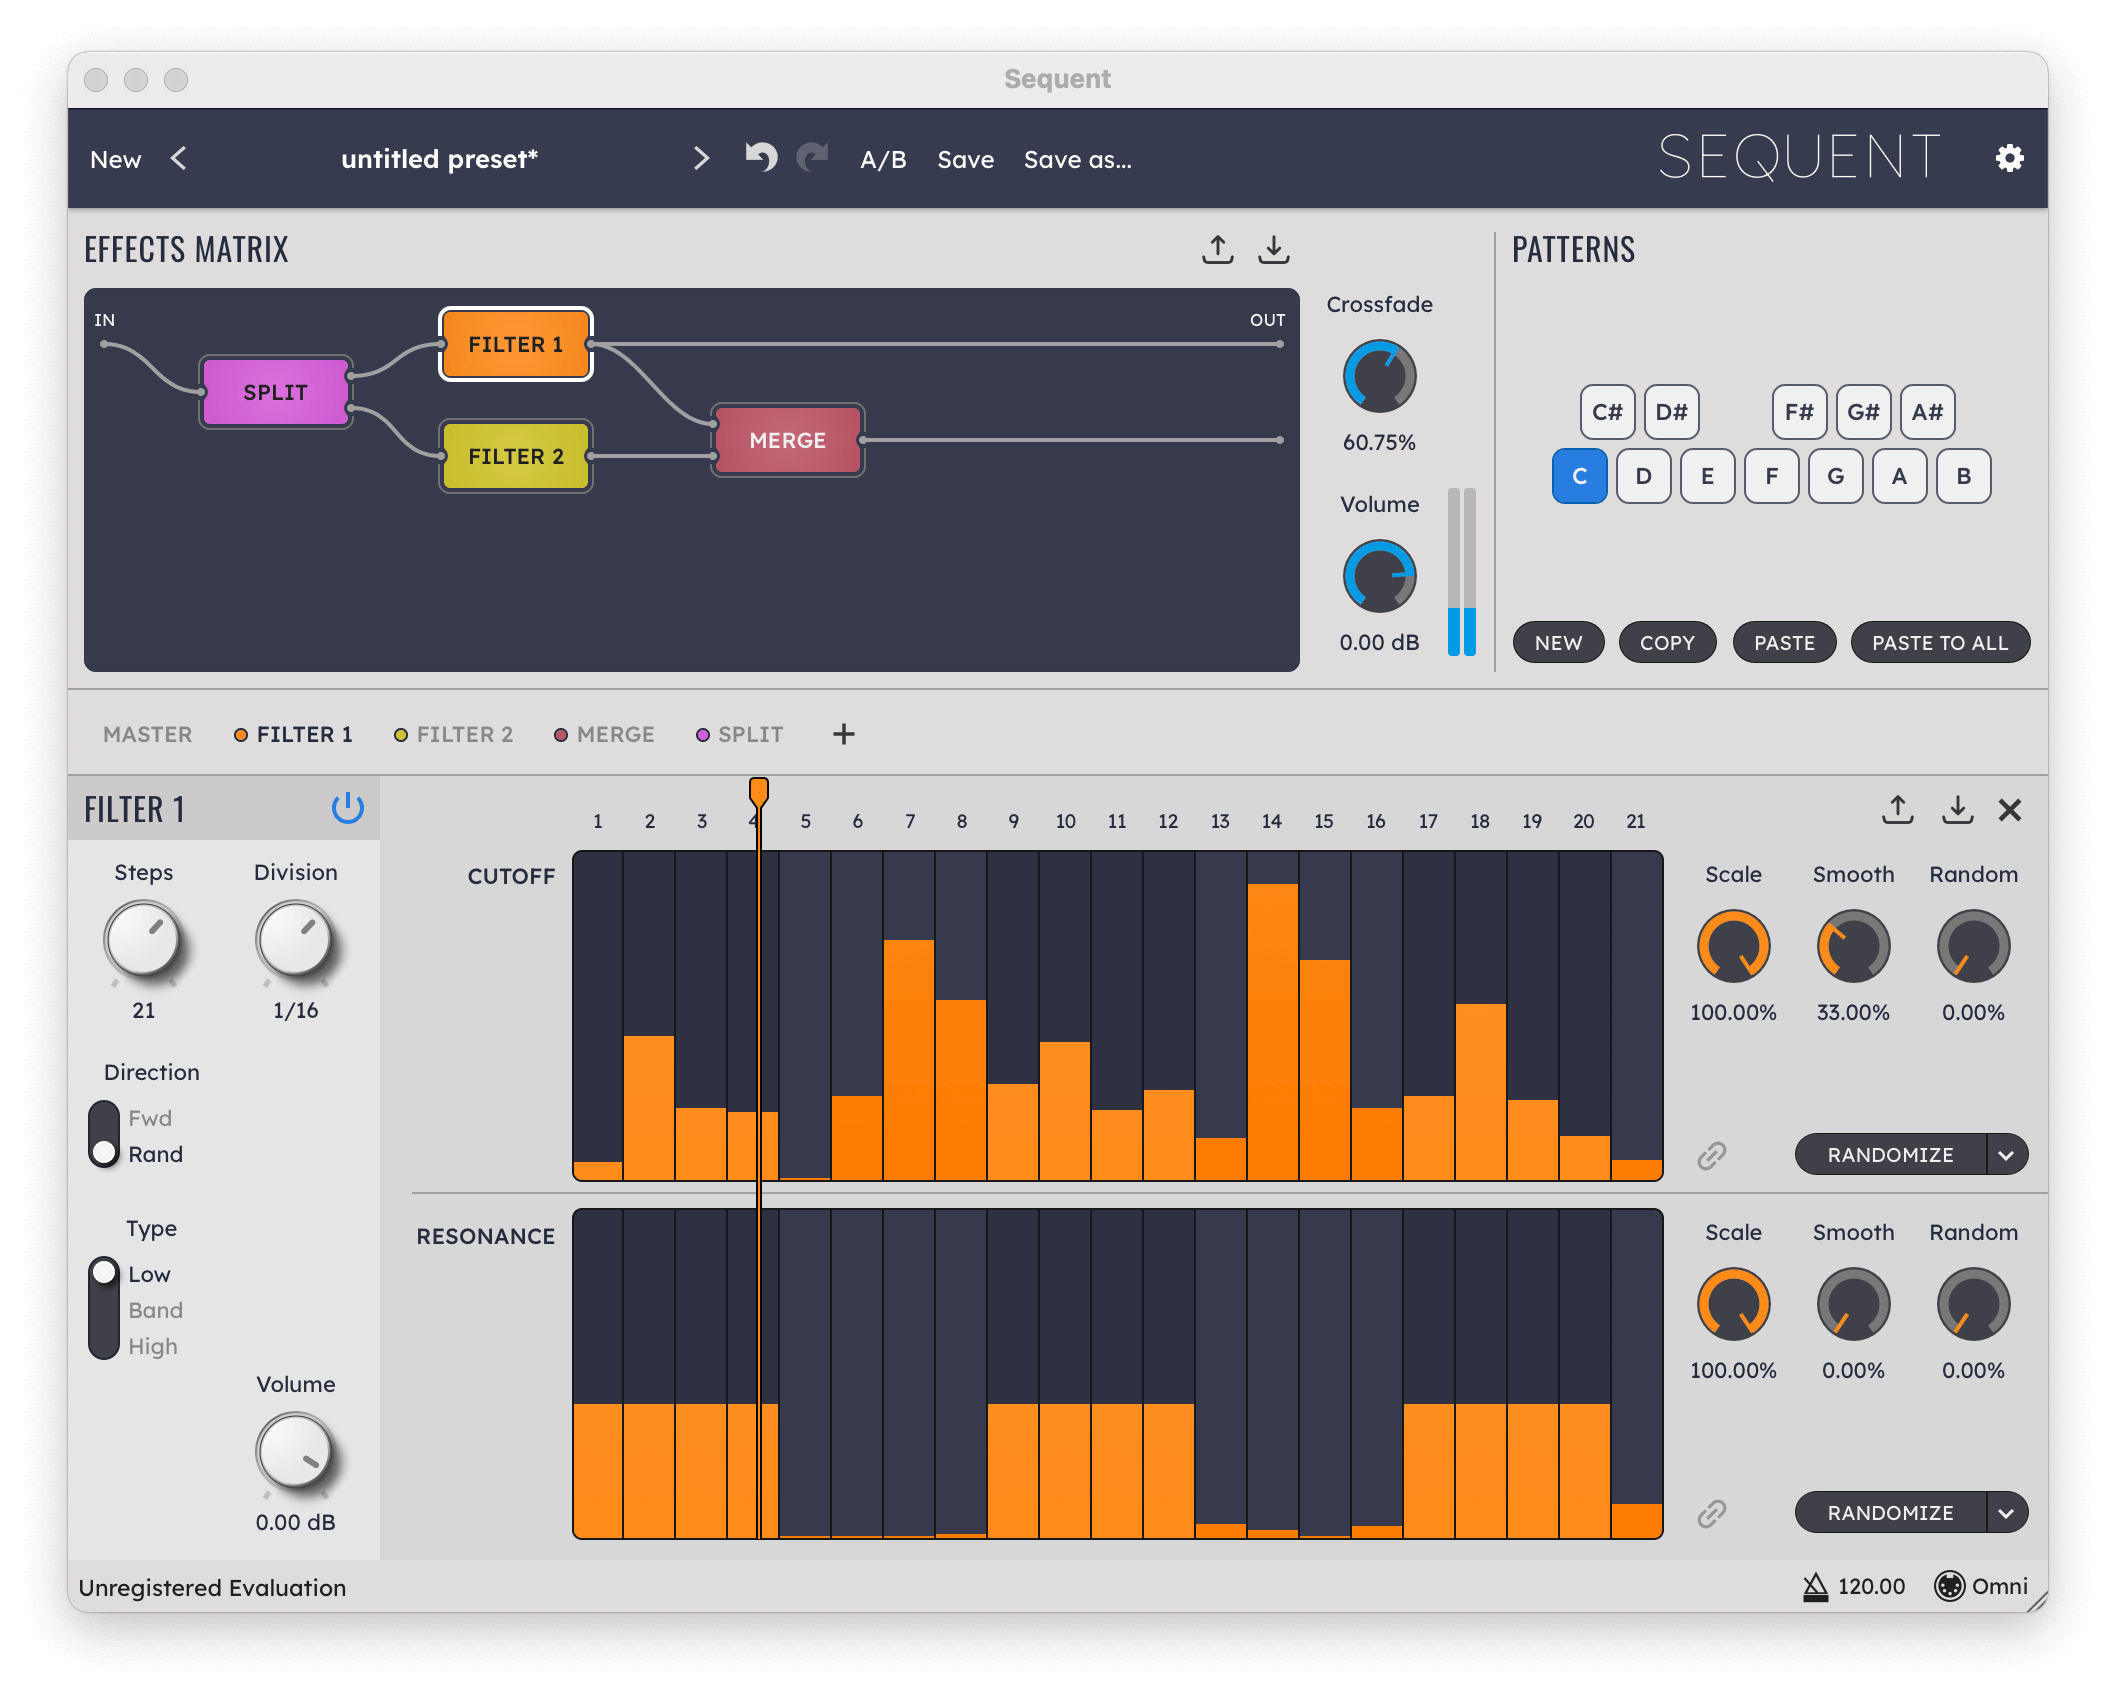Select pattern C

point(1579,476)
